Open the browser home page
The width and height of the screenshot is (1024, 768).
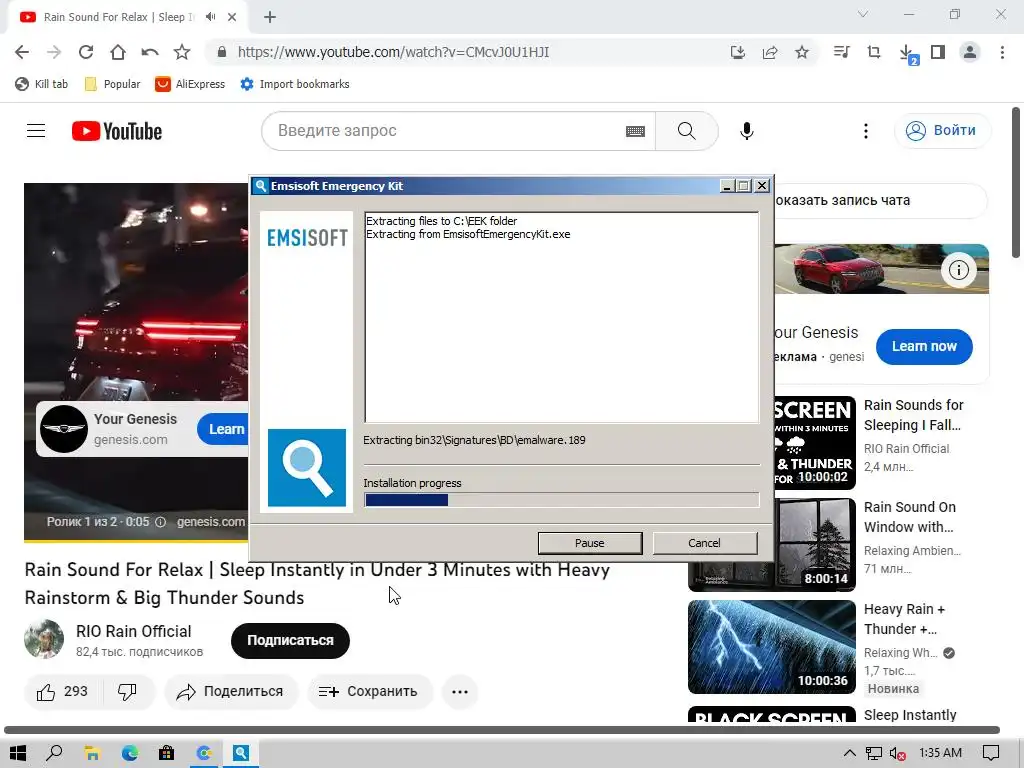(118, 52)
